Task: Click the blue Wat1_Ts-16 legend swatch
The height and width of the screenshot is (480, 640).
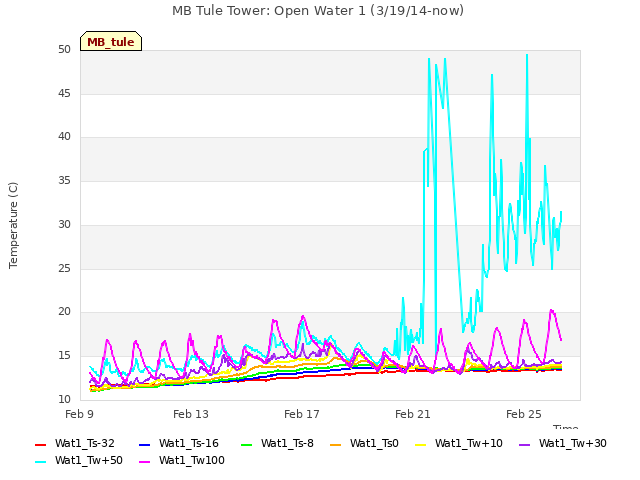Action: pyautogui.click(x=144, y=444)
